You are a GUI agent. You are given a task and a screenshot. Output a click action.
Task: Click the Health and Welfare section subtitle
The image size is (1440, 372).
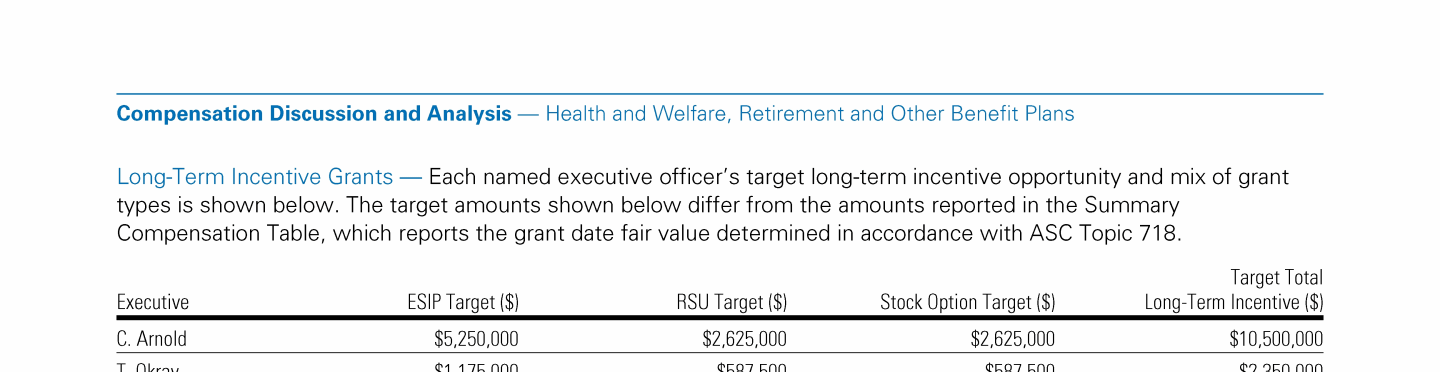[x=810, y=114]
